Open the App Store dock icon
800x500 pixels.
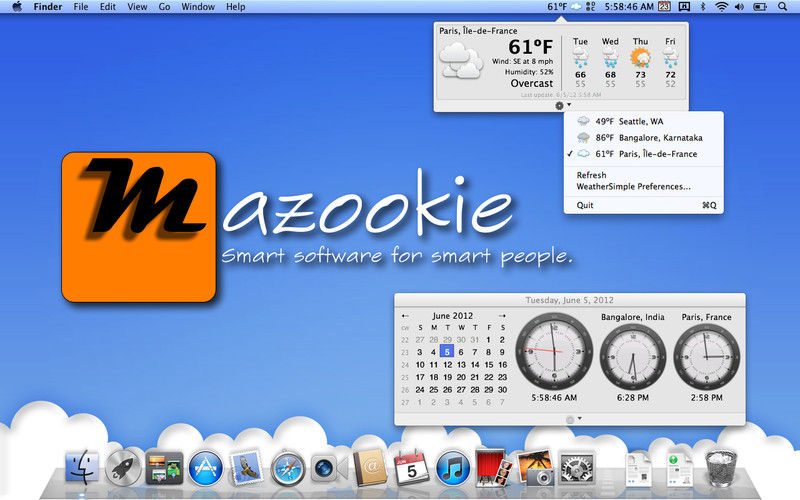pos(206,468)
